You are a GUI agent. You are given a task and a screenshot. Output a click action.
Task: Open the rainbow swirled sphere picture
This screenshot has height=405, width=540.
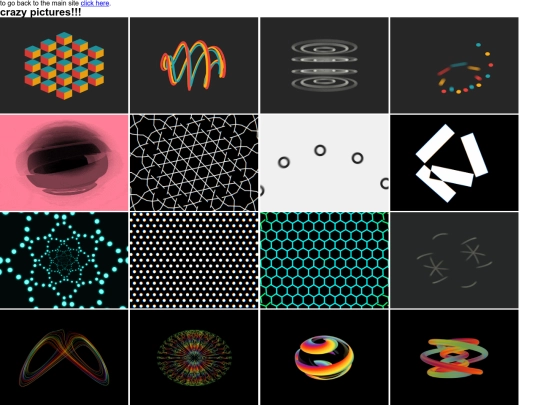324,357
